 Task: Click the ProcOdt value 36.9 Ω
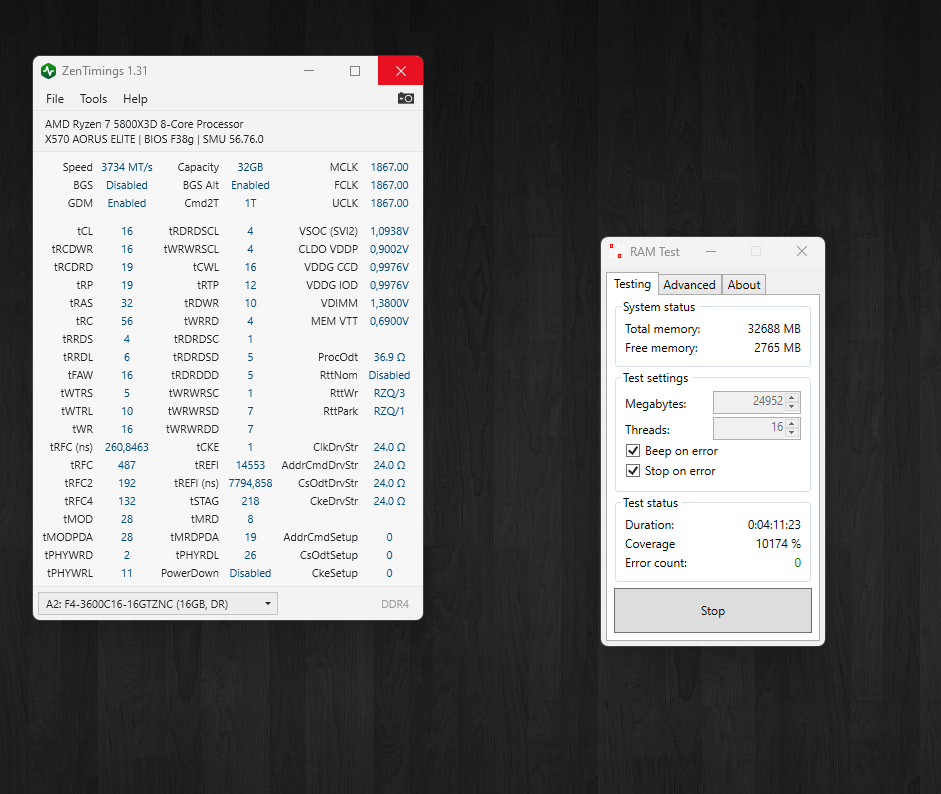(x=389, y=357)
